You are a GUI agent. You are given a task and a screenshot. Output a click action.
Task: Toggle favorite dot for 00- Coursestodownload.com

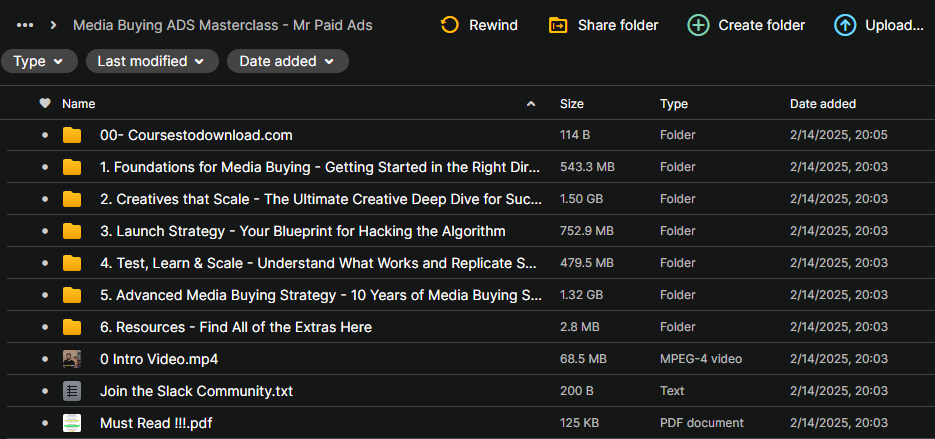point(45,135)
